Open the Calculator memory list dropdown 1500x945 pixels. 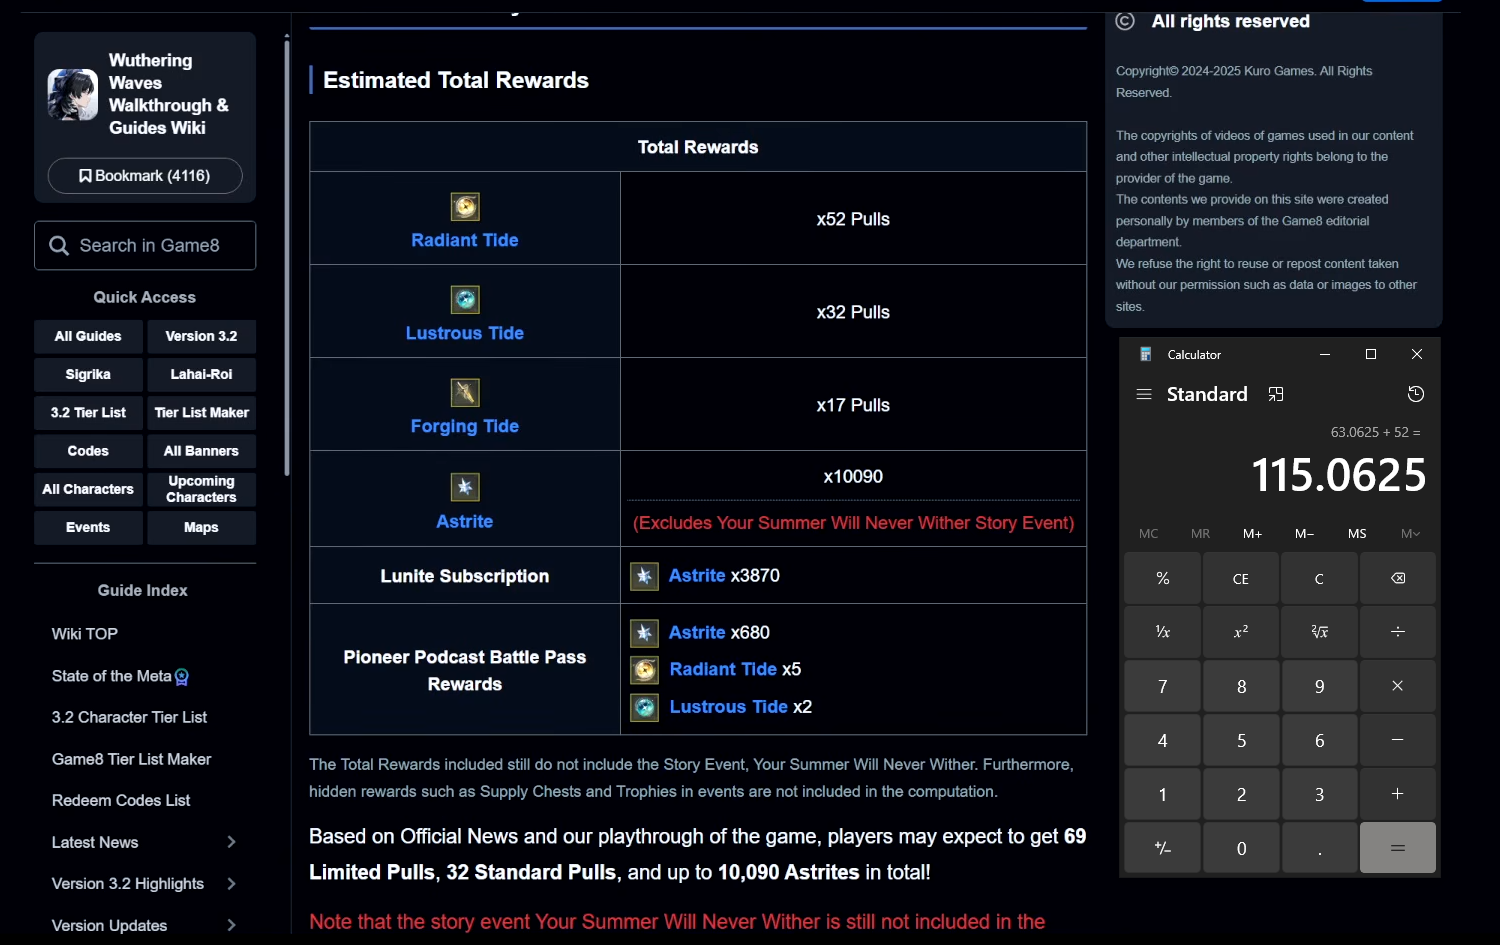1410,534
